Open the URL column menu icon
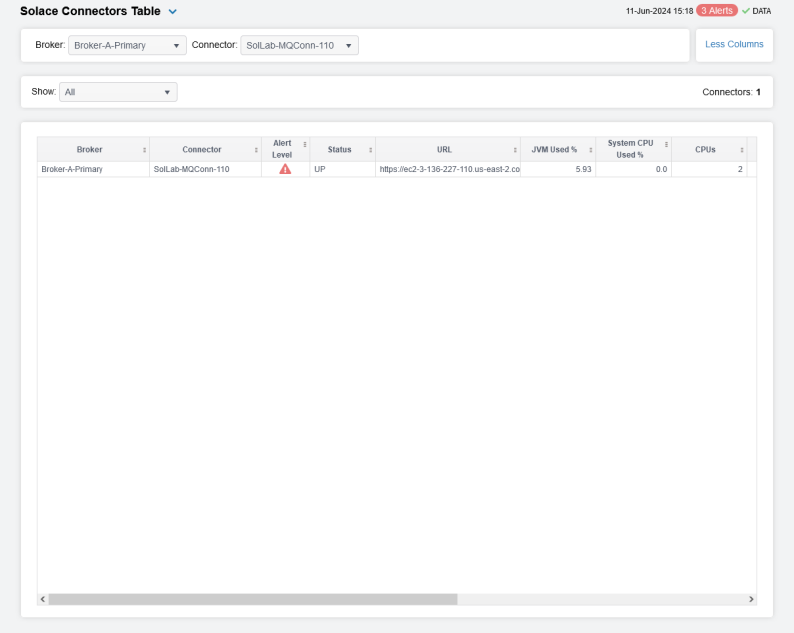Image resolution: width=794 pixels, height=633 pixels. click(515, 150)
